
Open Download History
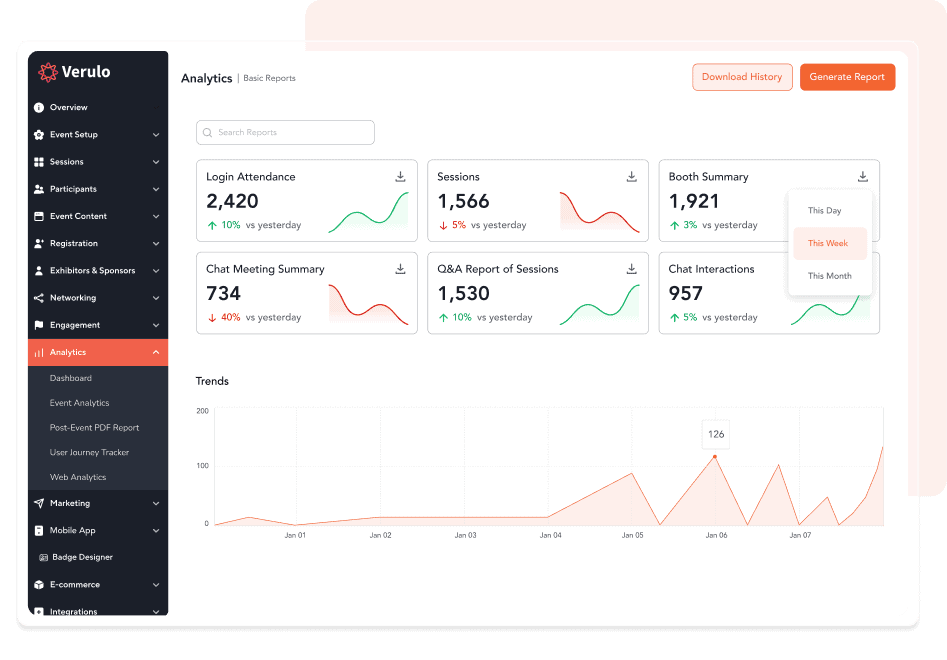[x=742, y=77]
